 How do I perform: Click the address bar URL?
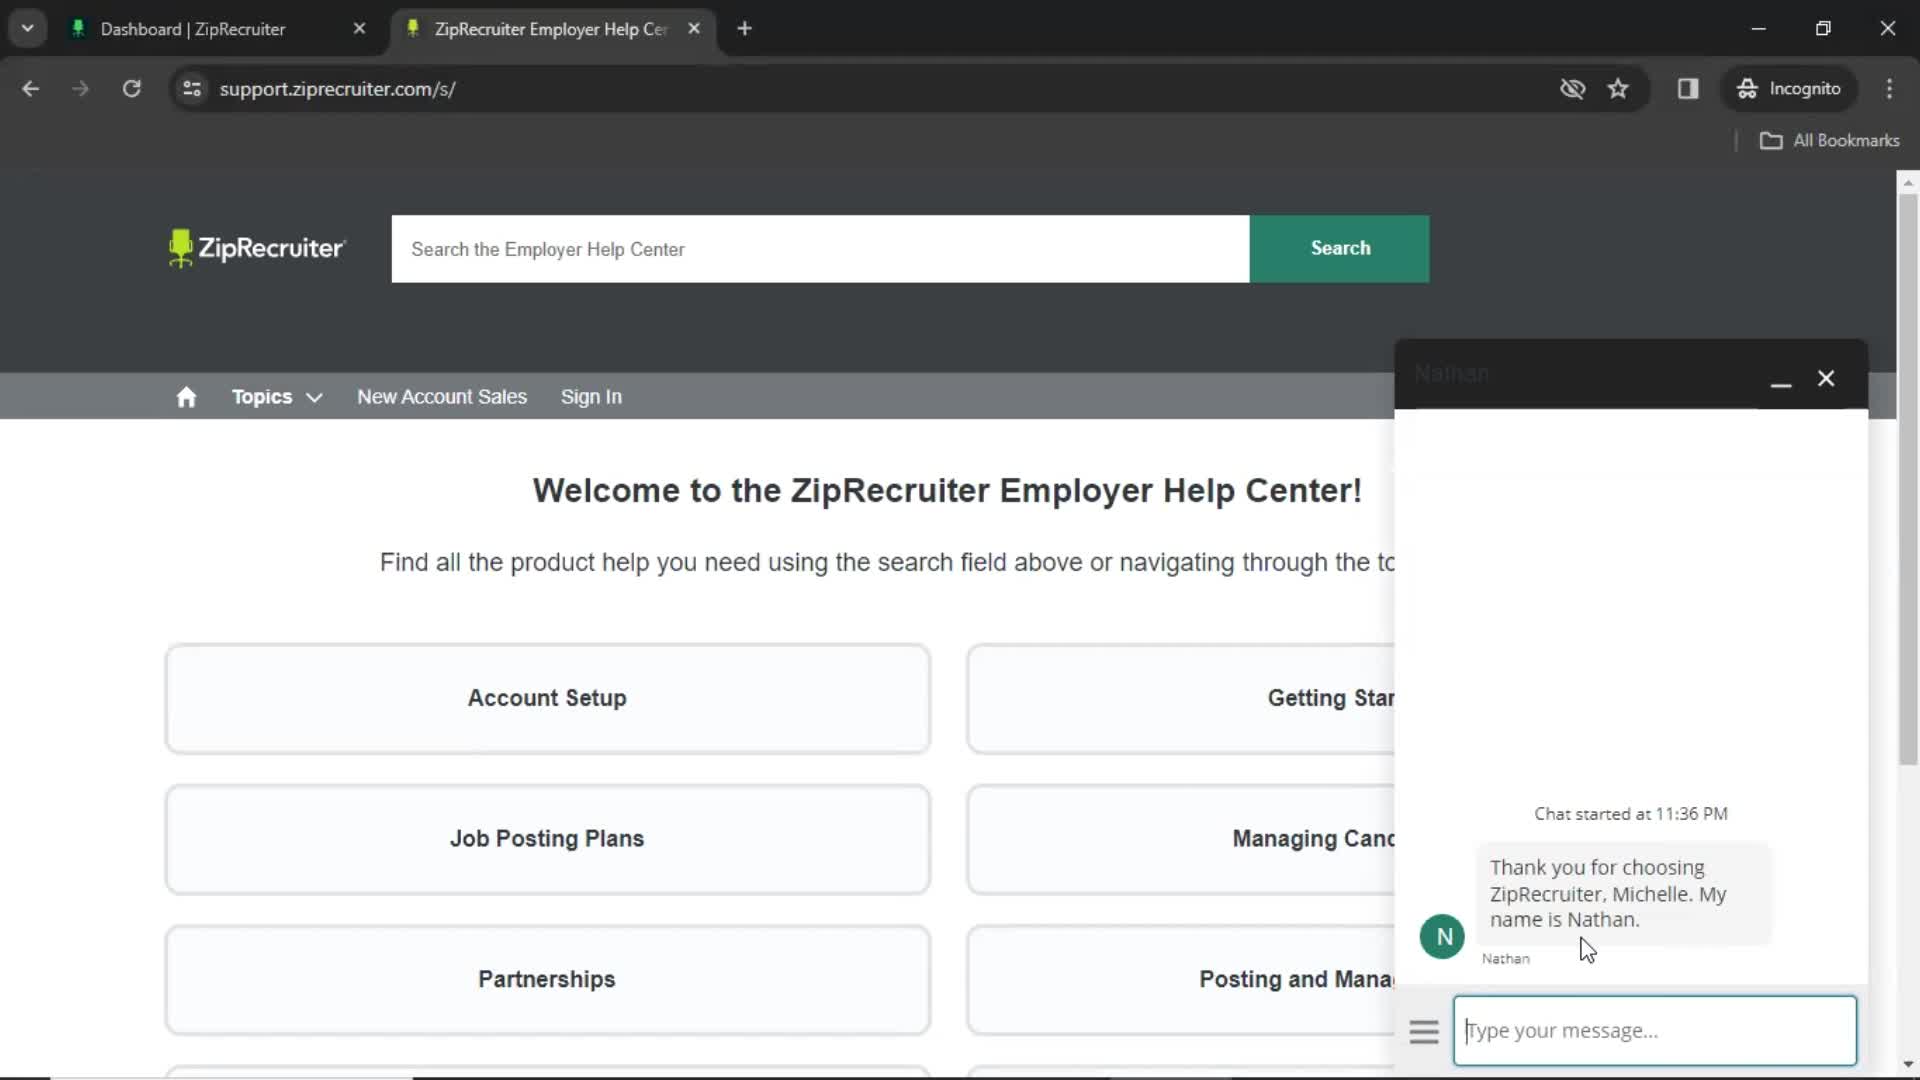pos(338,89)
